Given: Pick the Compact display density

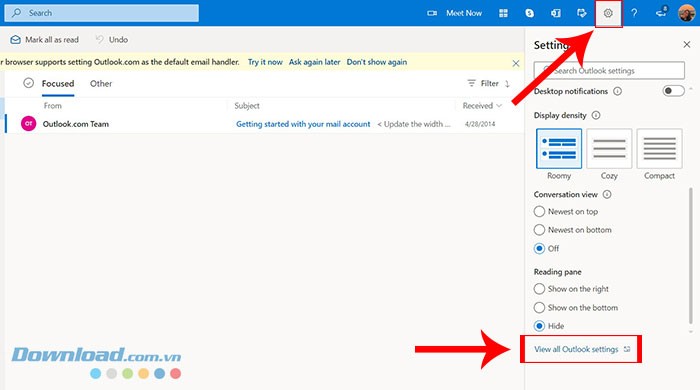Looking at the screenshot, I should pyautogui.click(x=659, y=149).
